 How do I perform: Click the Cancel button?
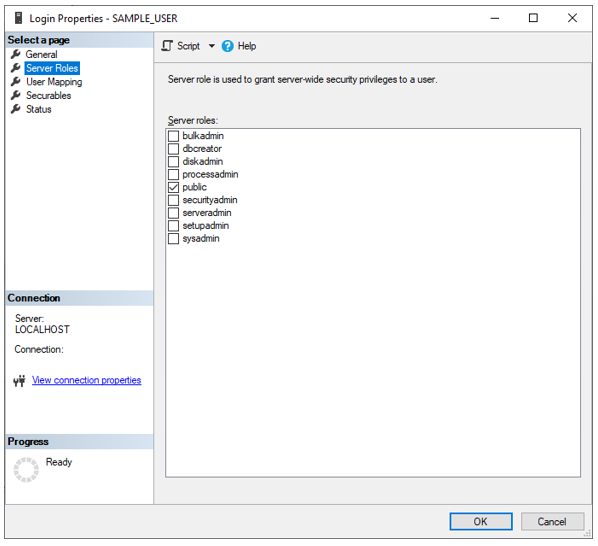point(552,521)
